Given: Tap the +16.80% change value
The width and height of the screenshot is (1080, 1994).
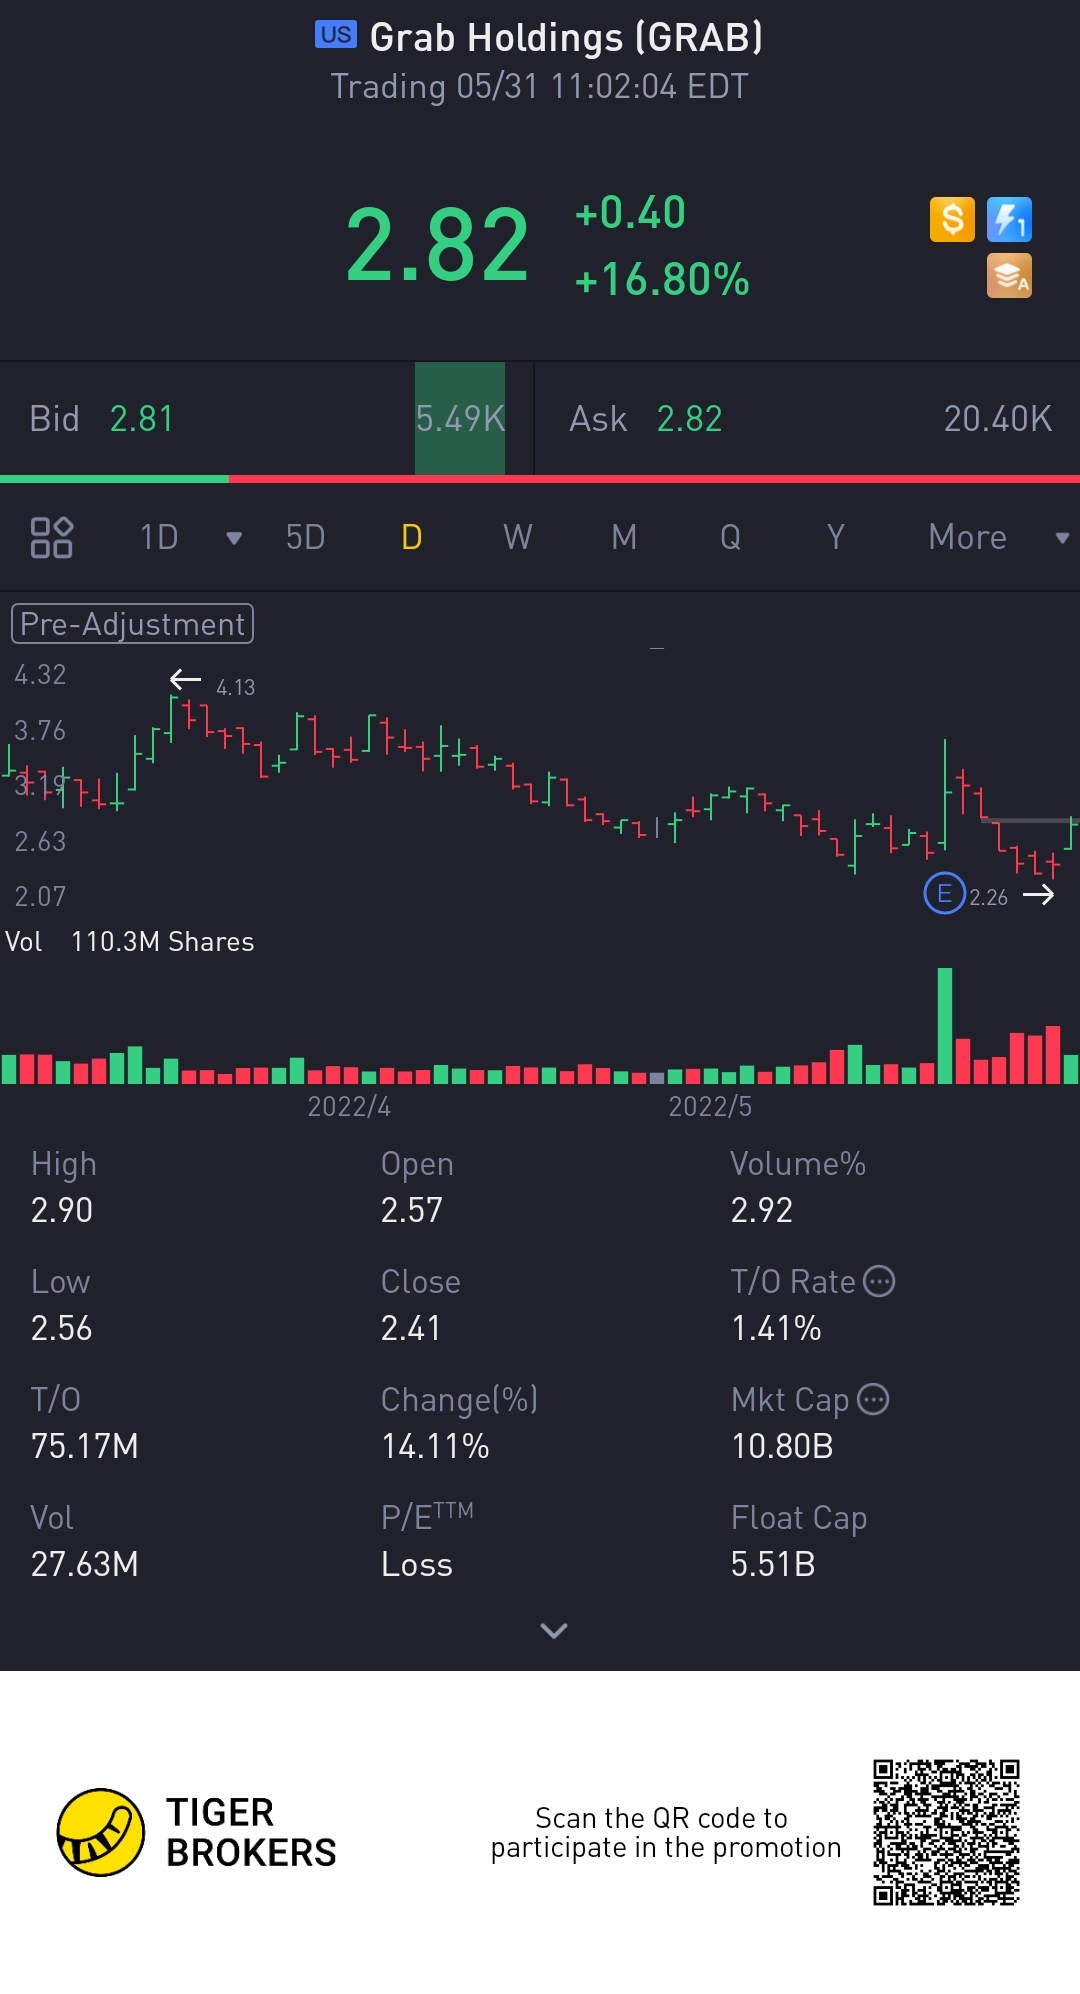Looking at the screenshot, I should pos(662,280).
